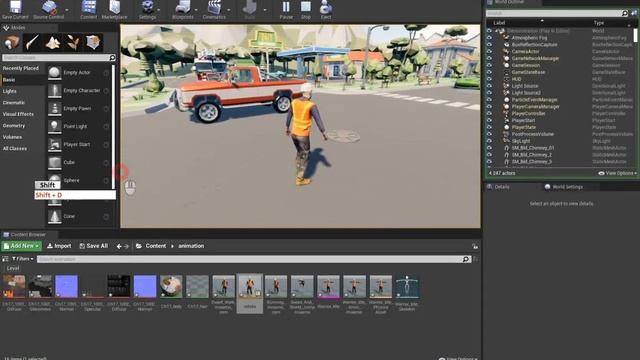Select the Geometry Editing mode cube icon

pos(93,42)
